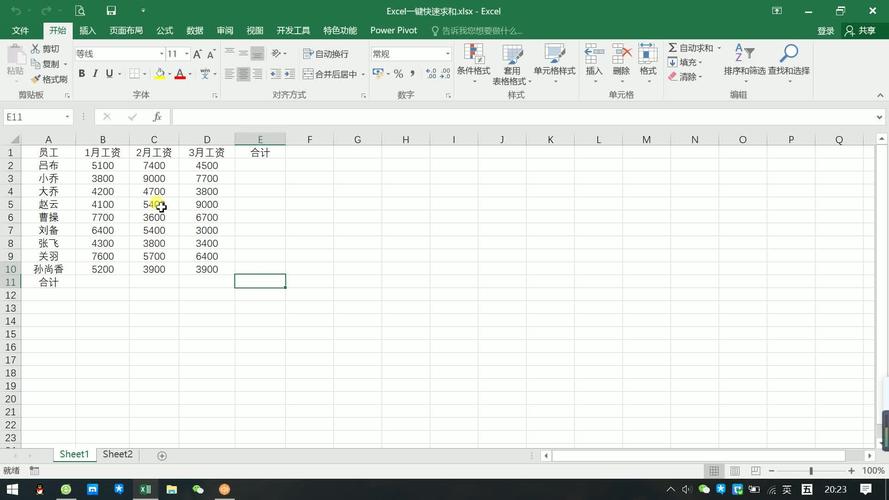
Task: Click the Print Preview icon in title bar
Action: pyautogui.click(x=80, y=11)
